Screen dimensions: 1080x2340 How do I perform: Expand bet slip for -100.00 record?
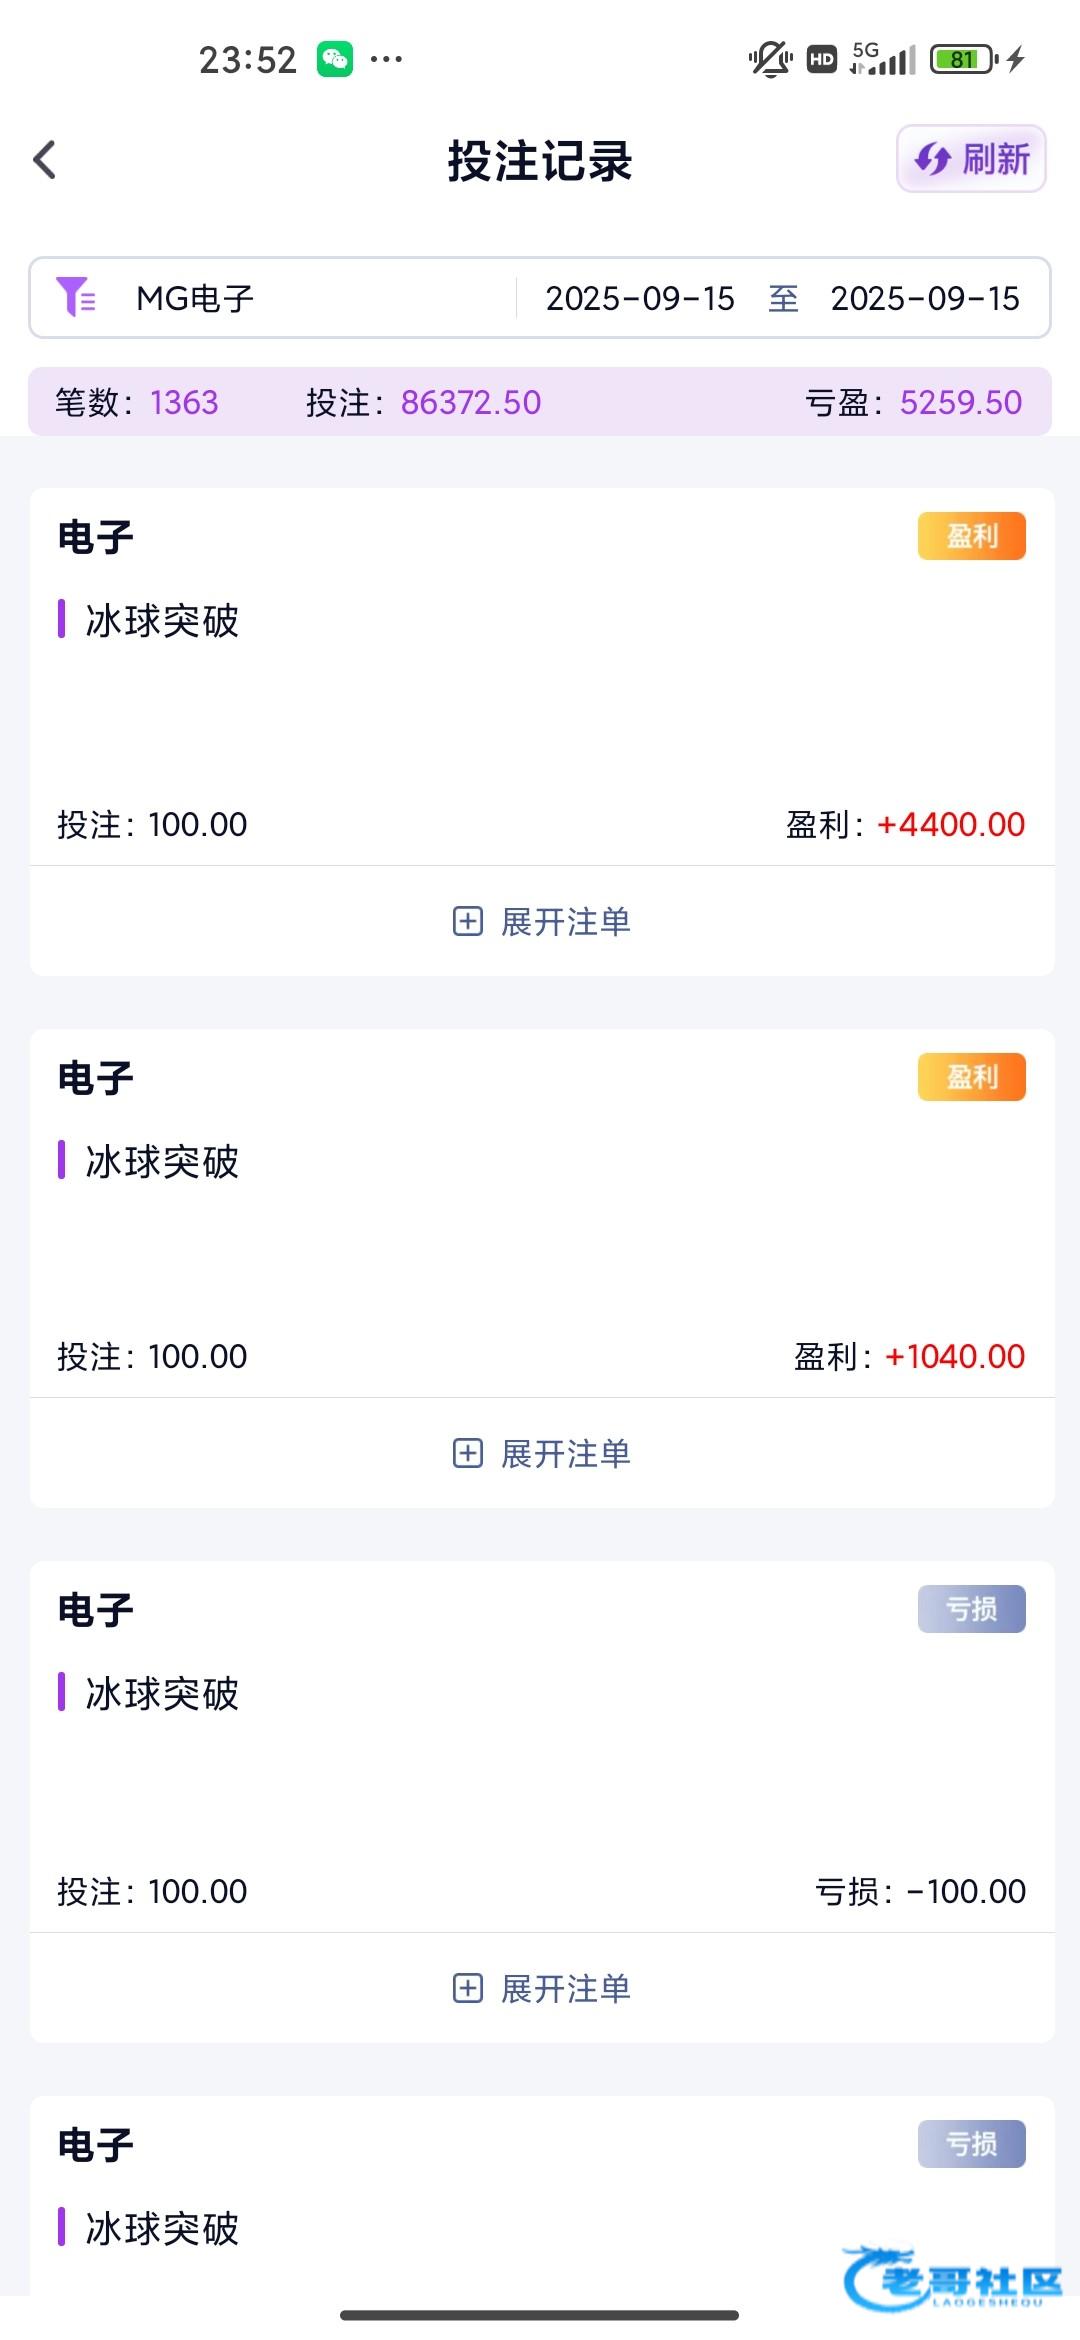click(x=541, y=1988)
